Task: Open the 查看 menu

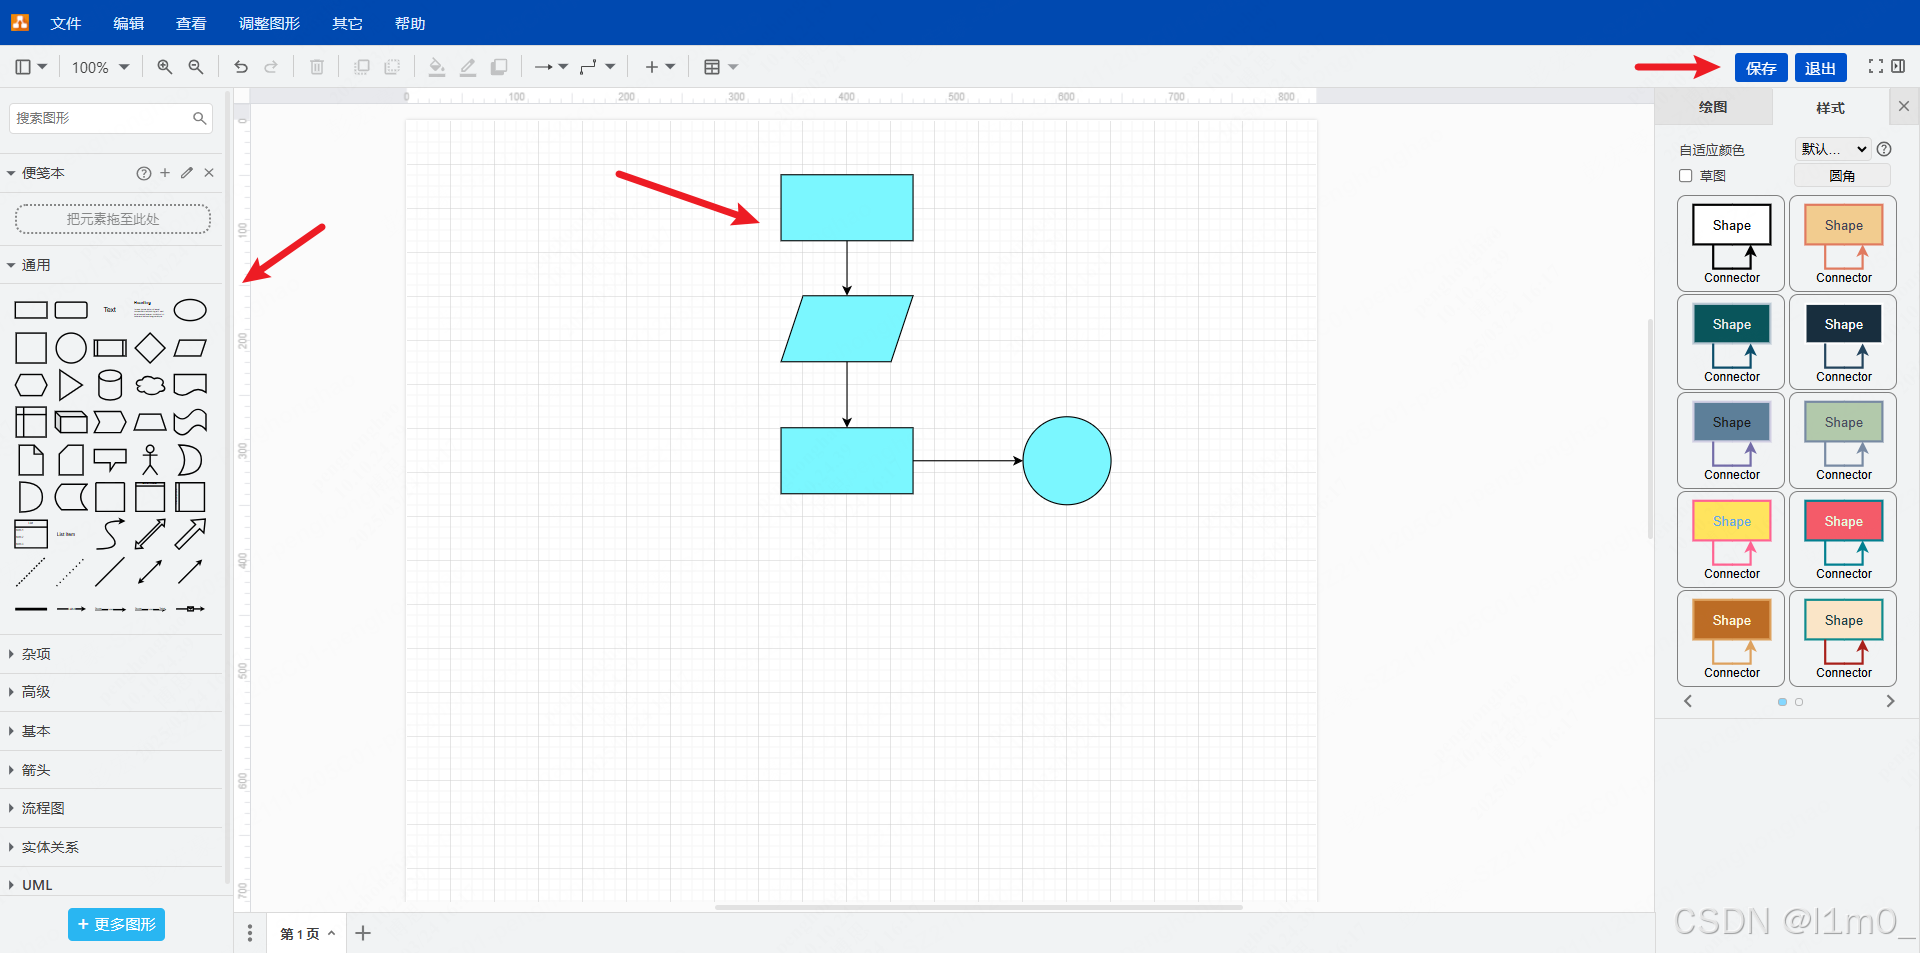Action: coord(191,23)
